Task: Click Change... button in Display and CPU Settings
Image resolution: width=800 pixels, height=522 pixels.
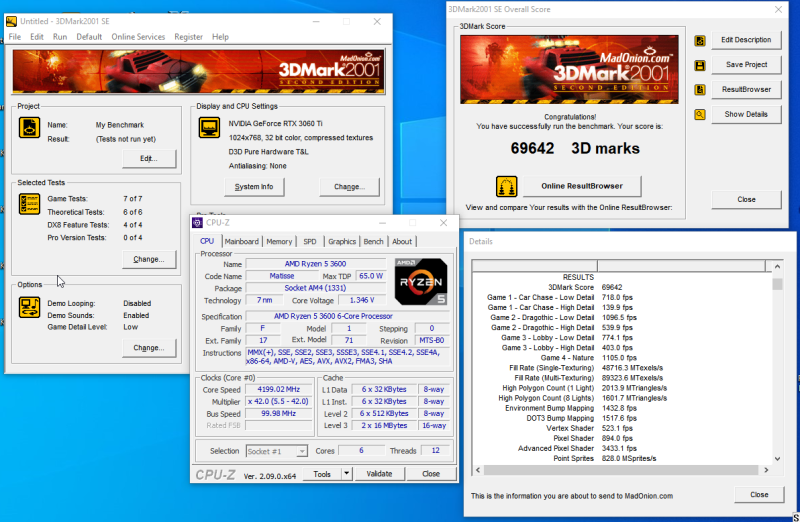Action: pos(349,187)
